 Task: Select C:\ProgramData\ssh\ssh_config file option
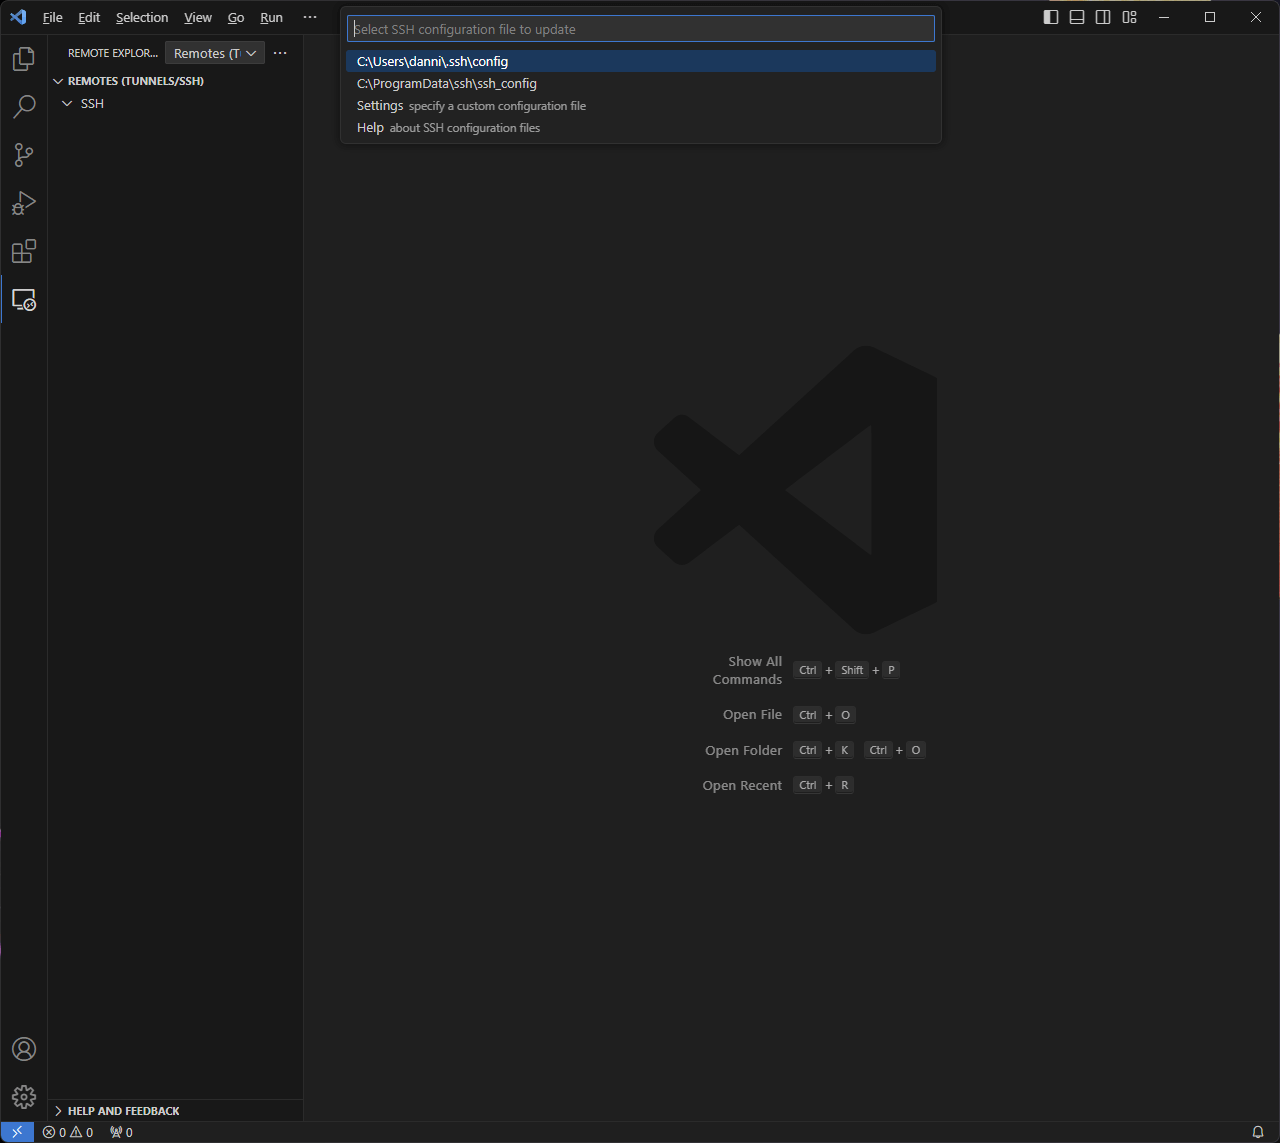click(x=641, y=83)
